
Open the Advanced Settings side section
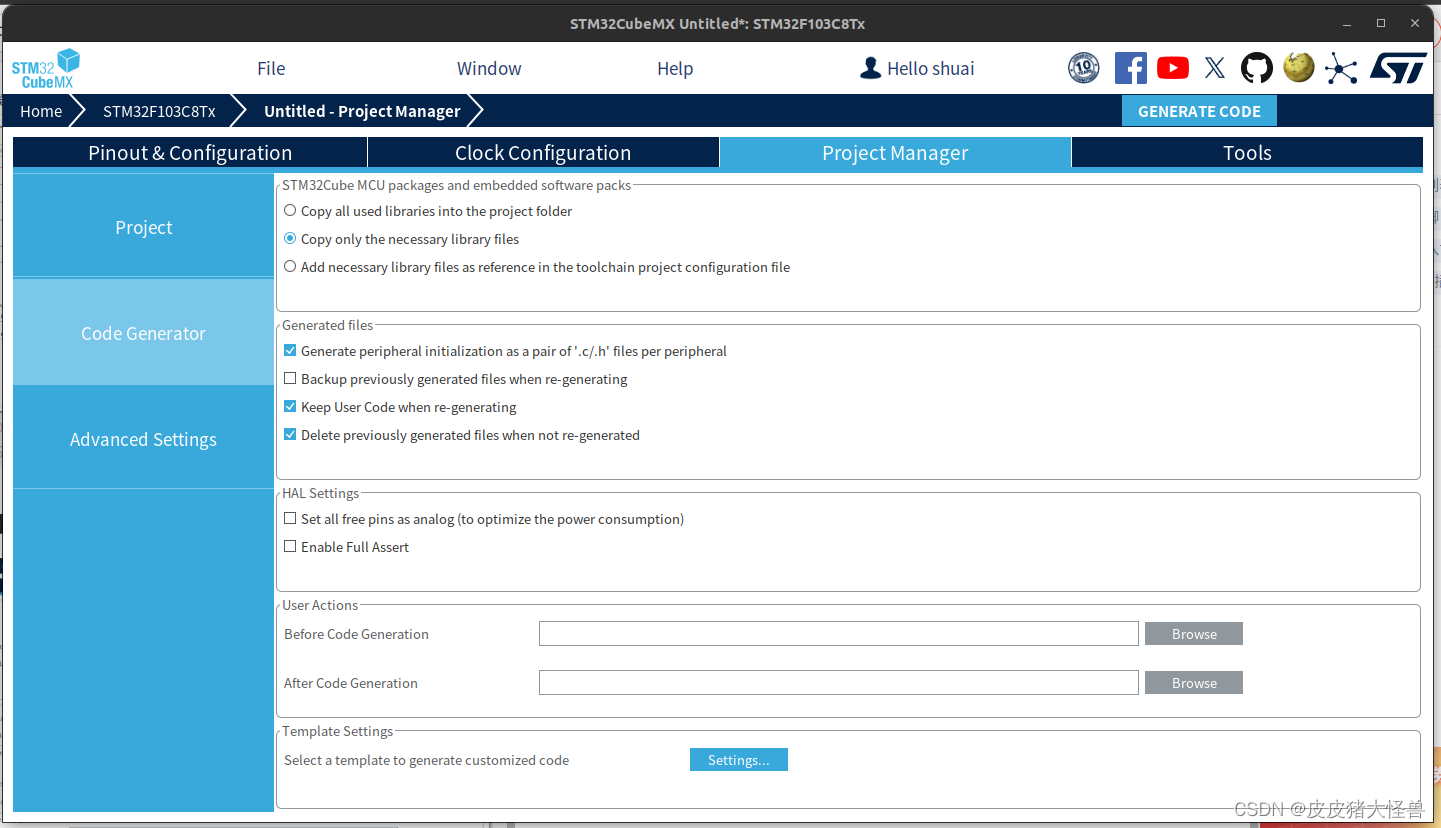143,439
